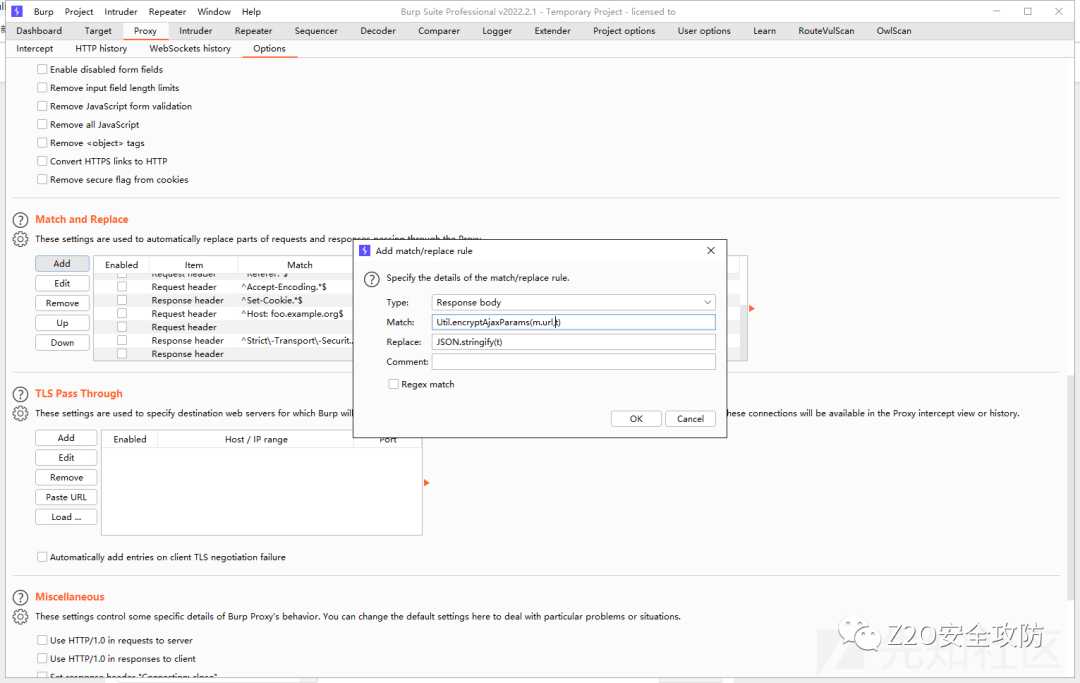Confirm the rule with OK
The image size is (1080, 683).
(636, 419)
